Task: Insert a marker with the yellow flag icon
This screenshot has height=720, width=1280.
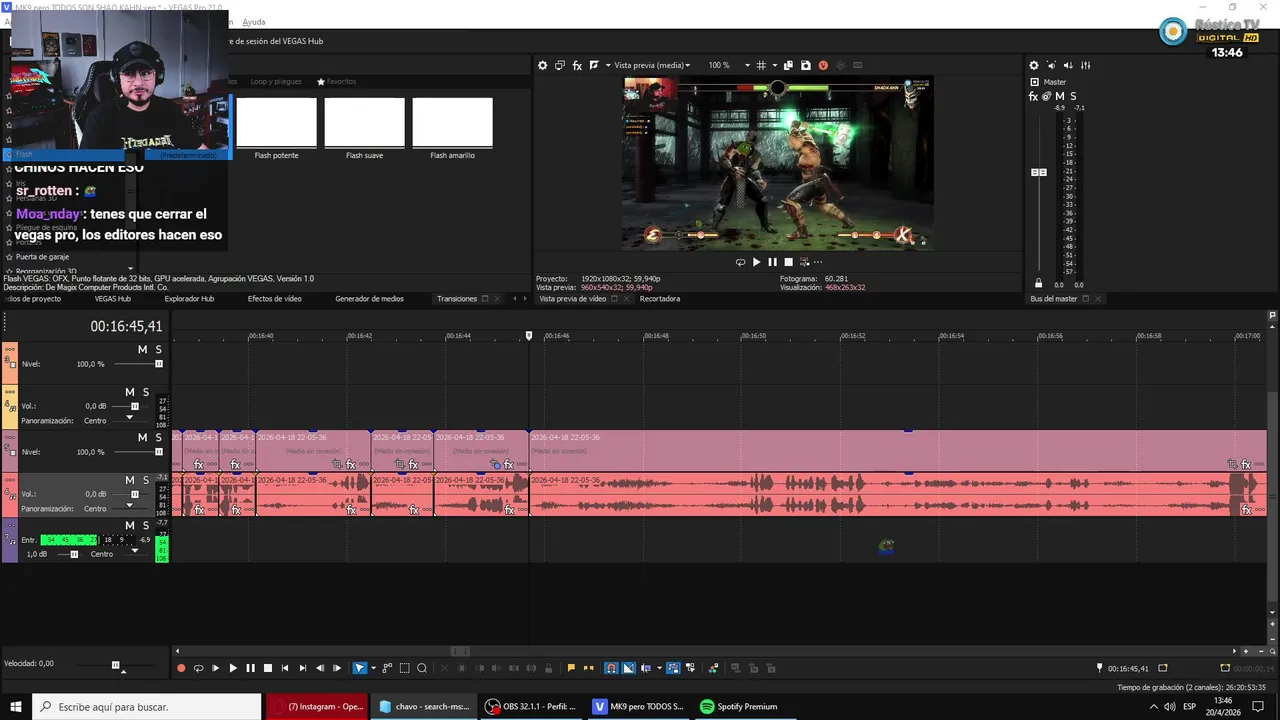Action: (x=570, y=668)
